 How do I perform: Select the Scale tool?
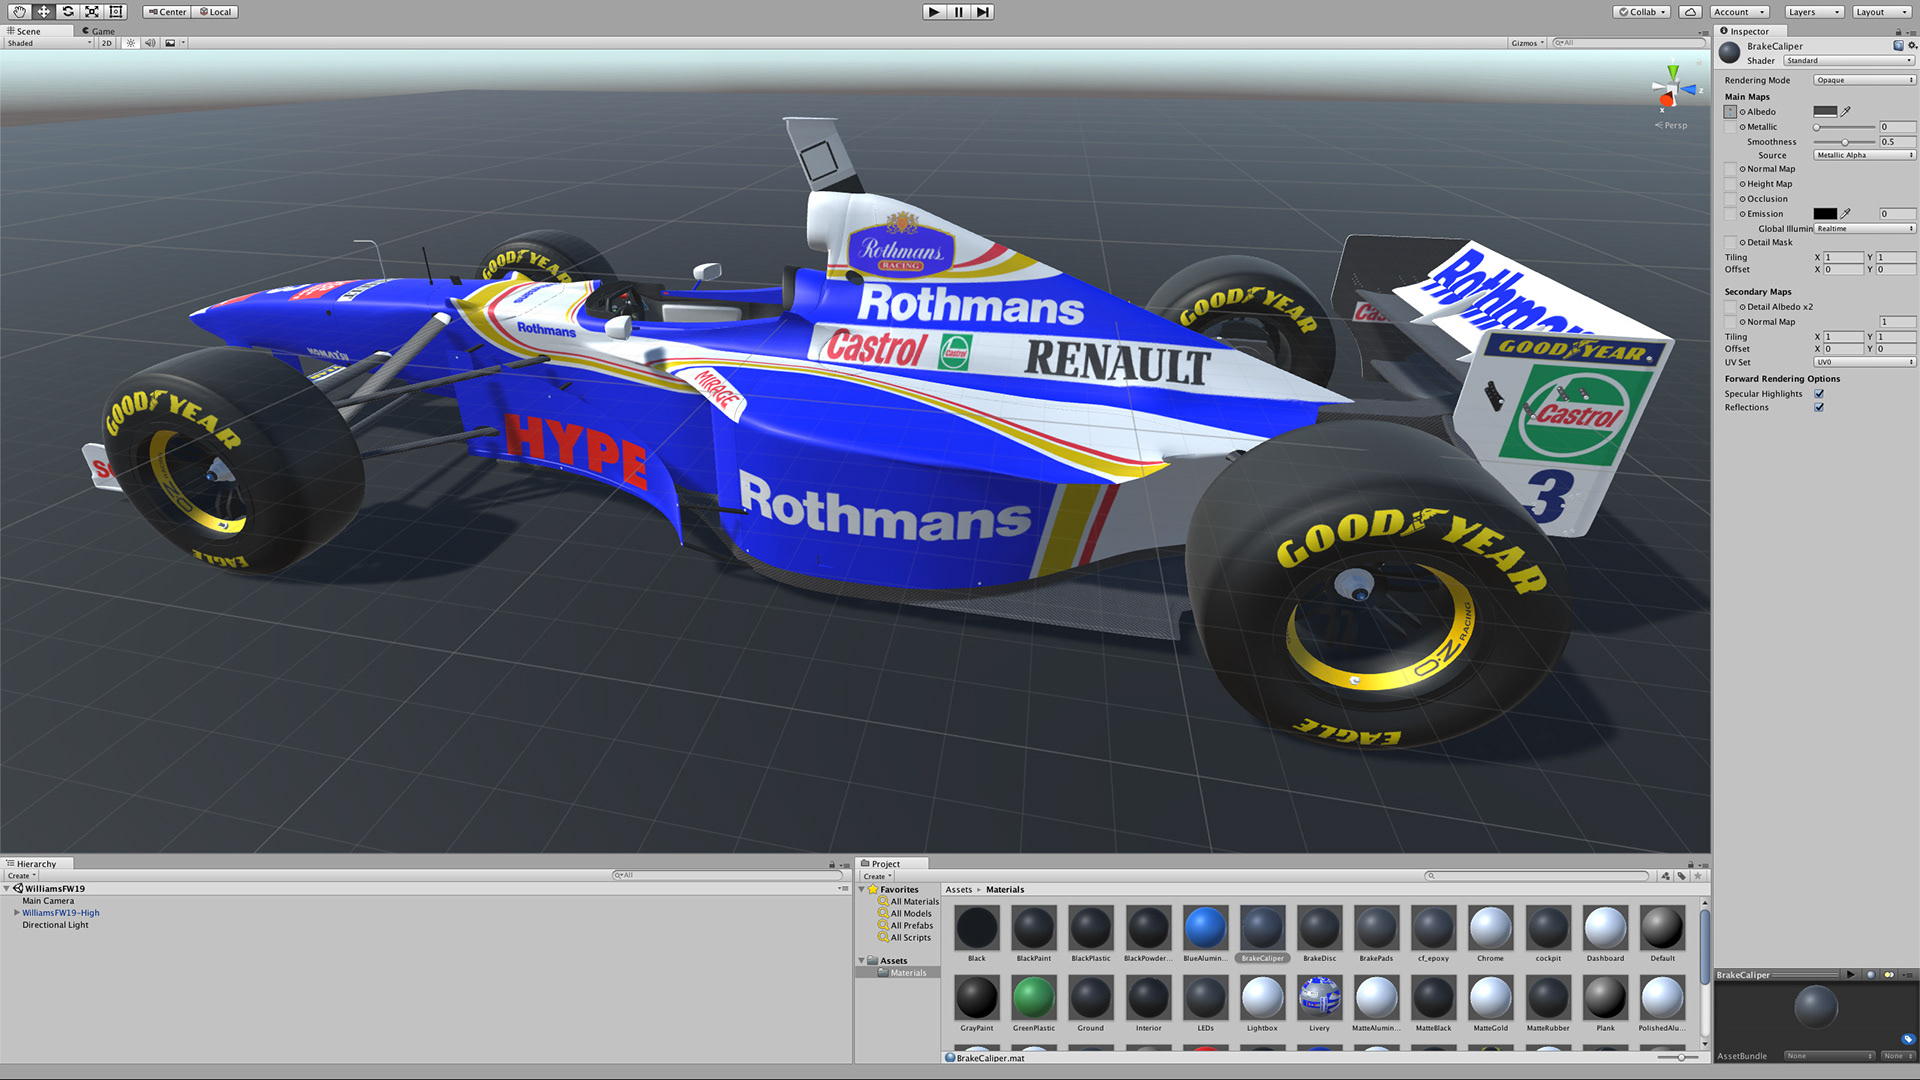coord(92,12)
